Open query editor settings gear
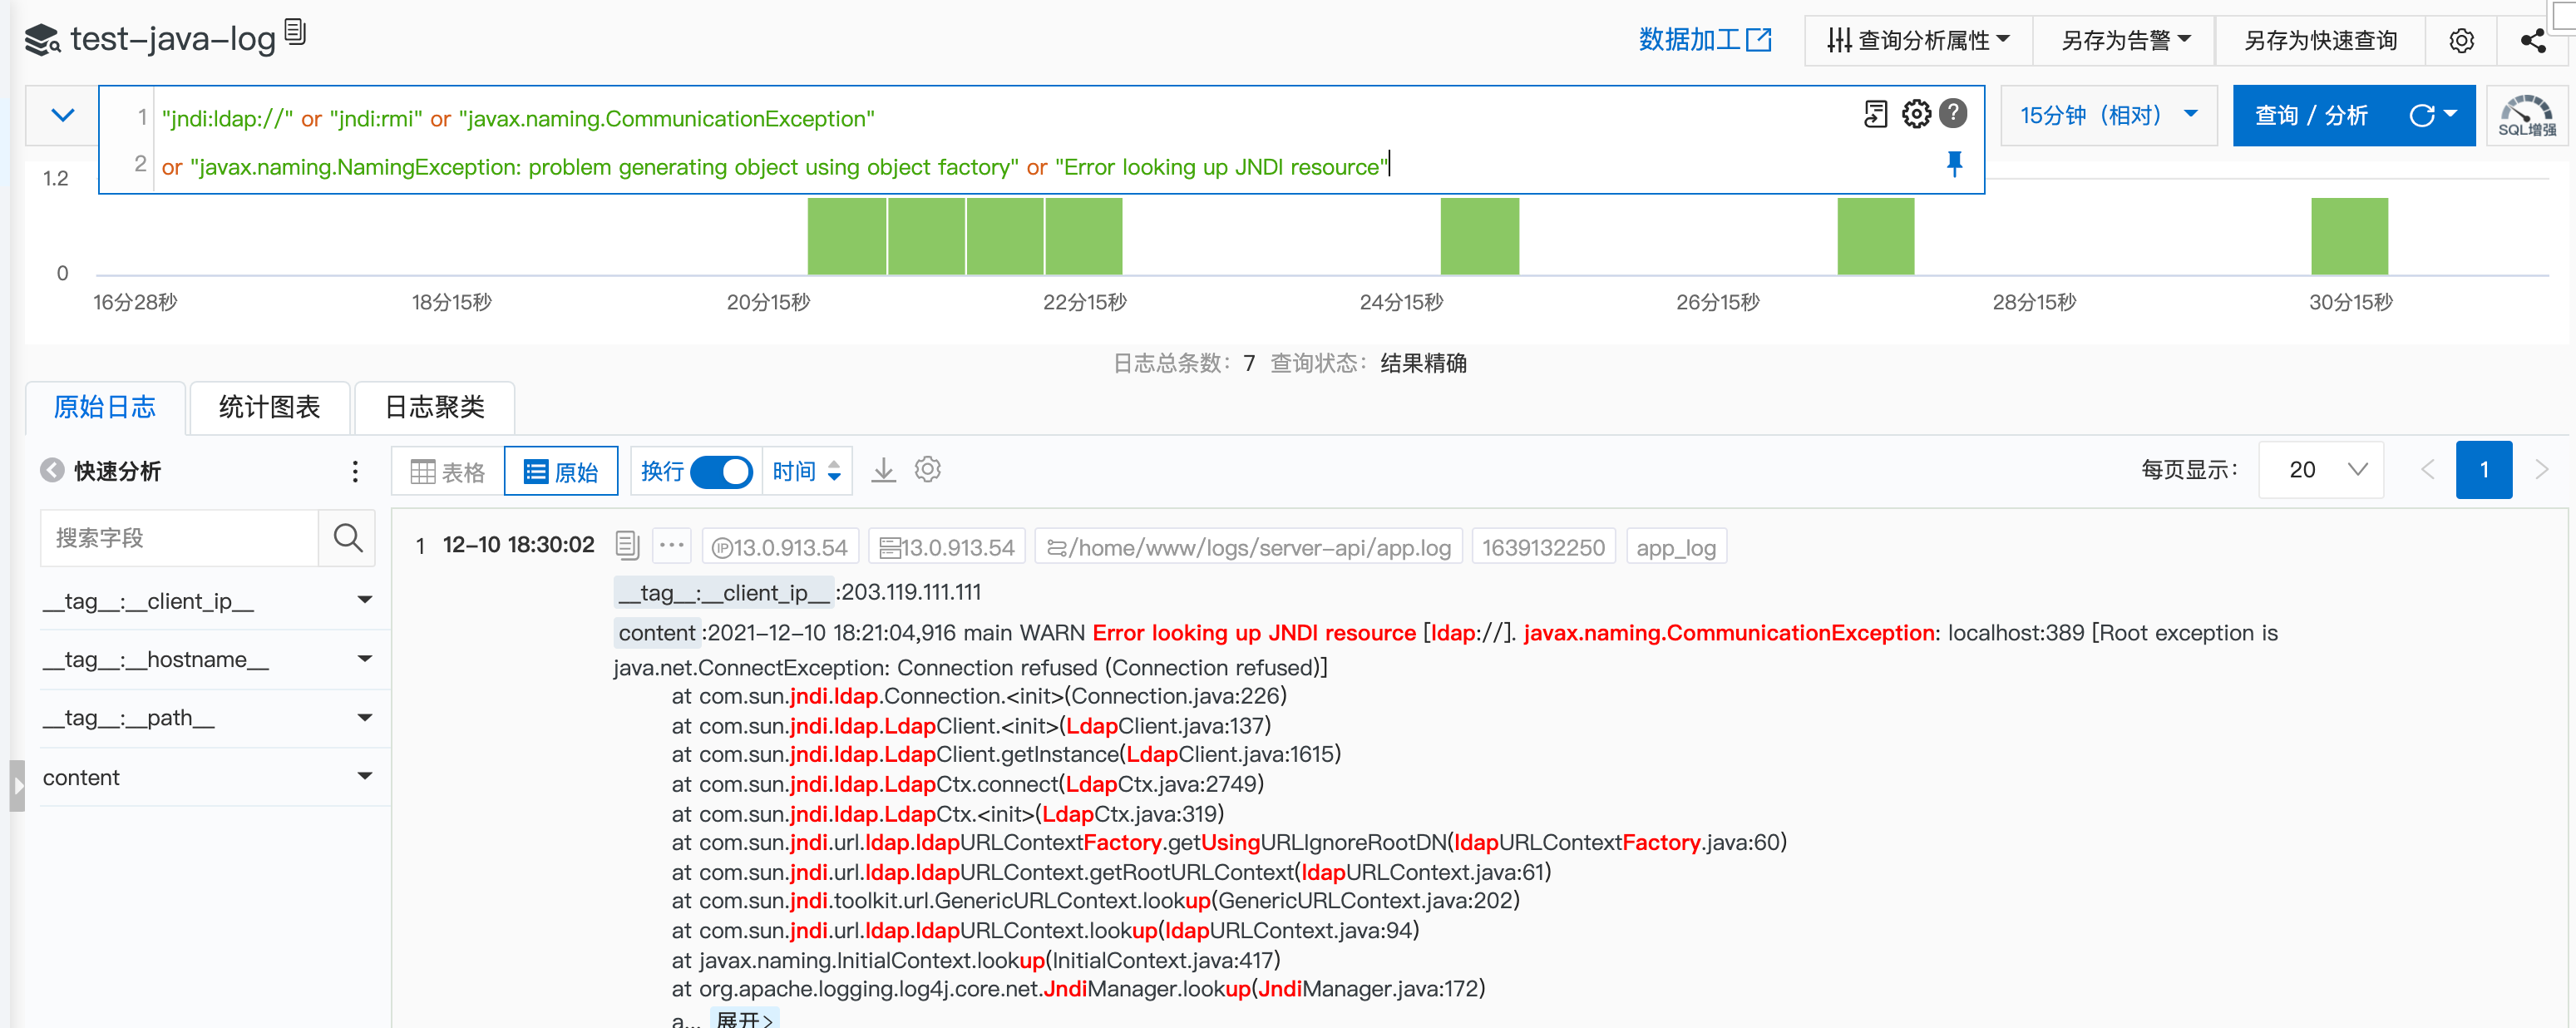2576x1028 pixels. click(1916, 114)
